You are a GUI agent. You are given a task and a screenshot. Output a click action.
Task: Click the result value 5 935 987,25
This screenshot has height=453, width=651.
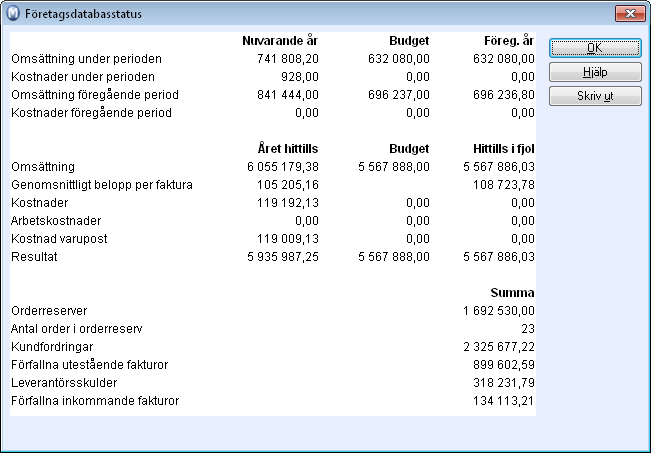point(283,257)
